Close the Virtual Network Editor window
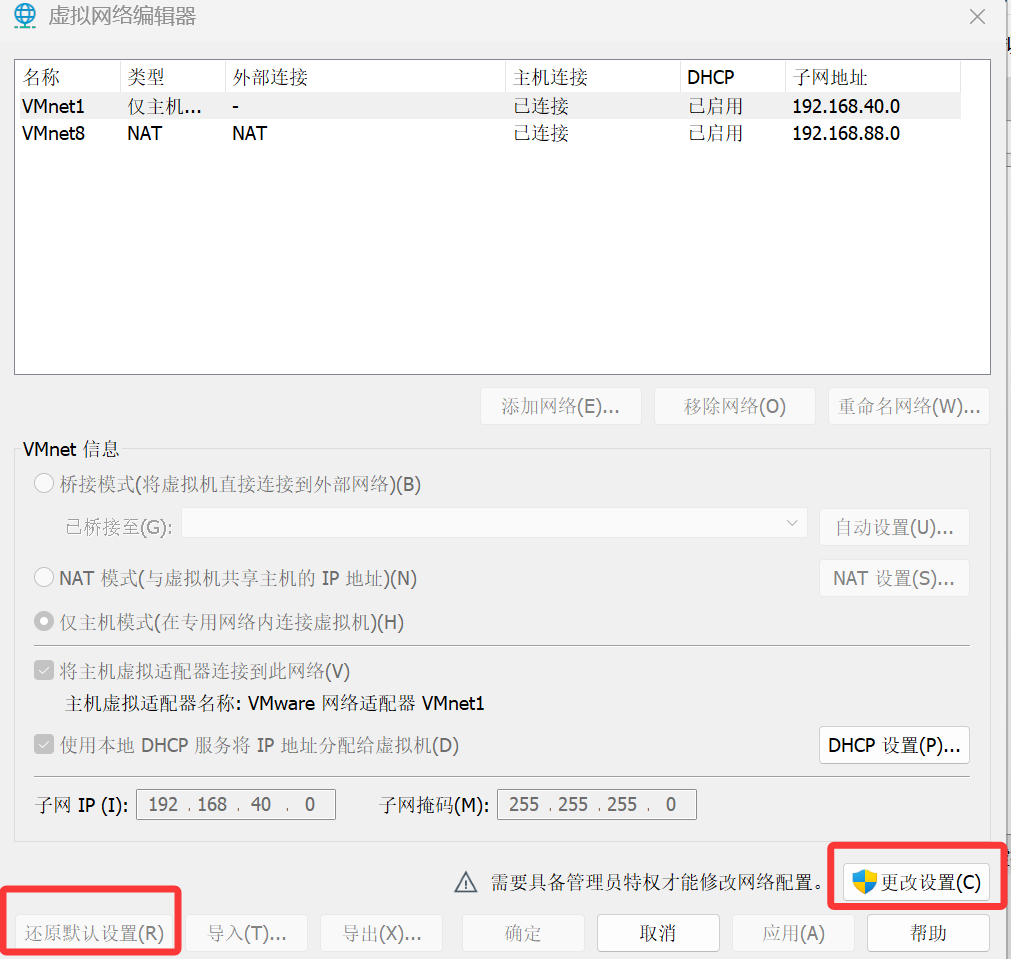1011x959 pixels. 977,17
